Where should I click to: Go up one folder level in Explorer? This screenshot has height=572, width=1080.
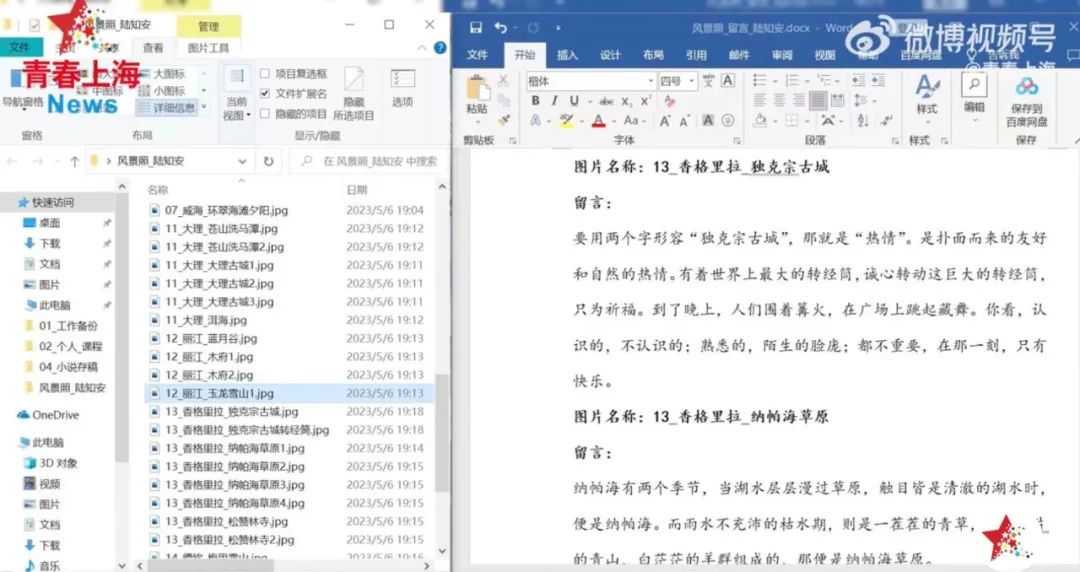[x=74, y=161]
